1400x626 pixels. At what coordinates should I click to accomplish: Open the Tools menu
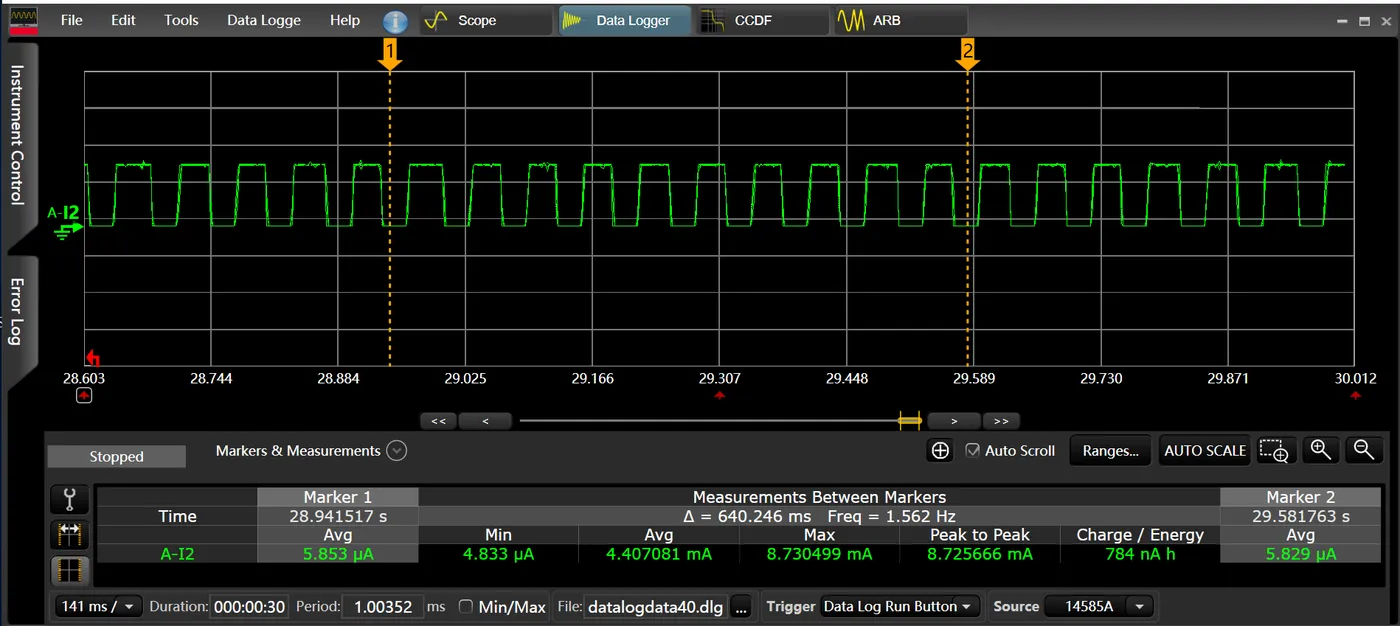click(x=181, y=20)
